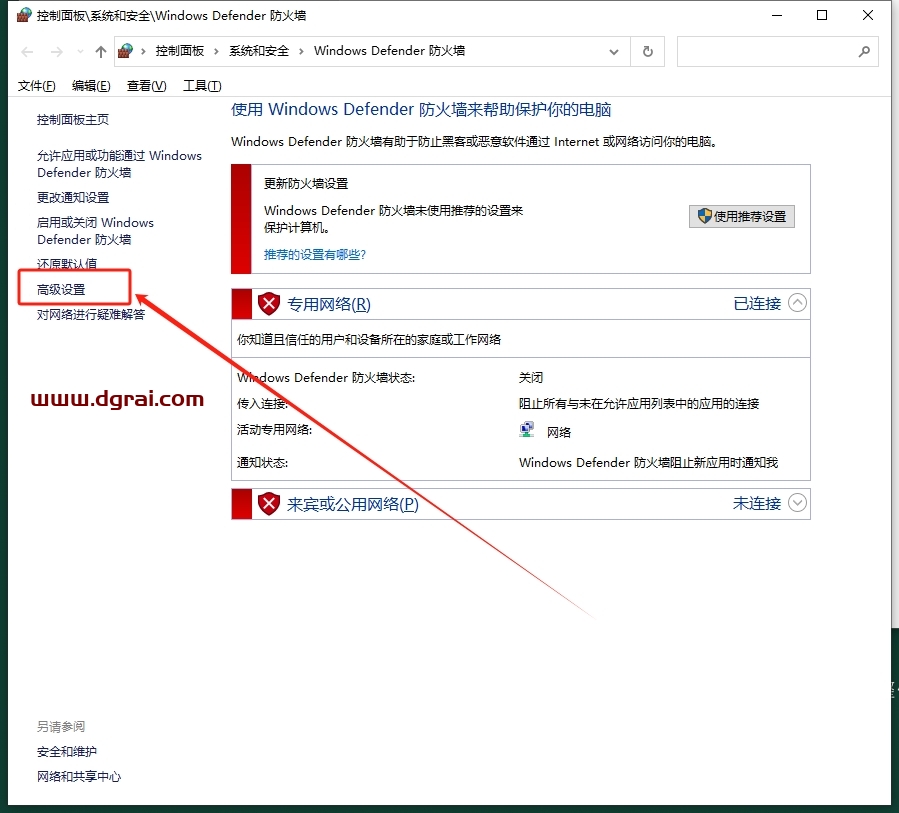Image resolution: width=899 pixels, height=813 pixels.
Task: Open 启用或关闭 Windows Defender 防火墙 link
Action: click(95, 231)
